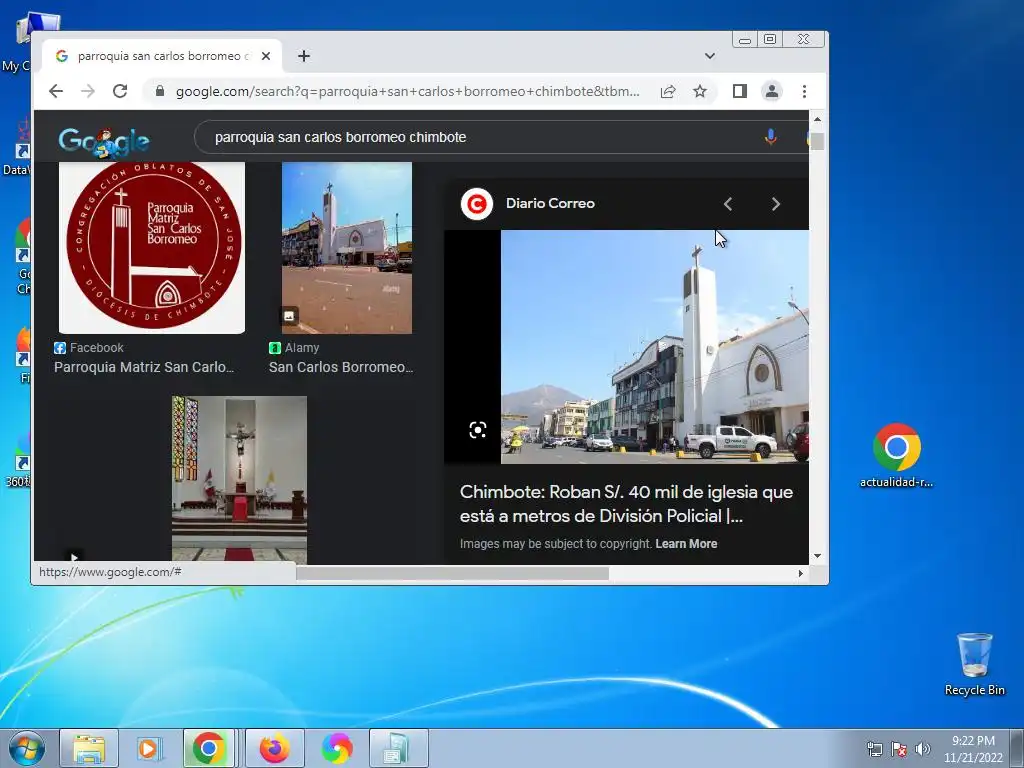Screen dimensions: 1024x768
Task: Open the clock showing 9:22 PM
Action: [973, 749]
